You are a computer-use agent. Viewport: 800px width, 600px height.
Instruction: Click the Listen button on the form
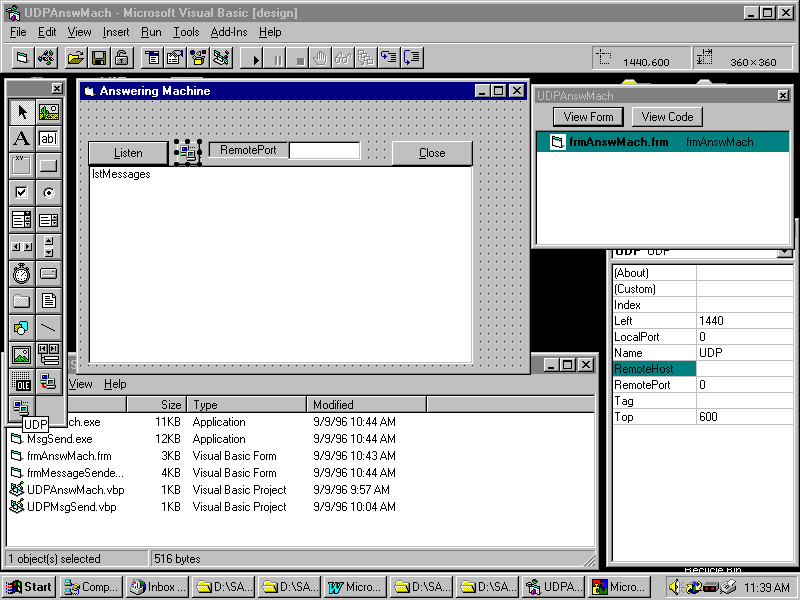(x=128, y=153)
